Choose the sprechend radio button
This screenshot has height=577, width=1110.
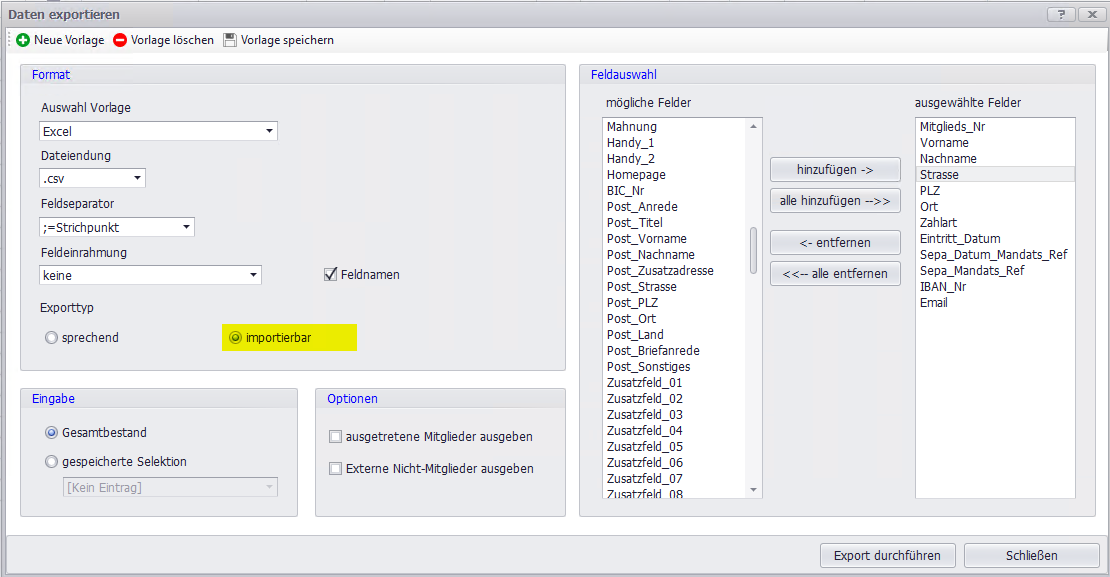51,338
